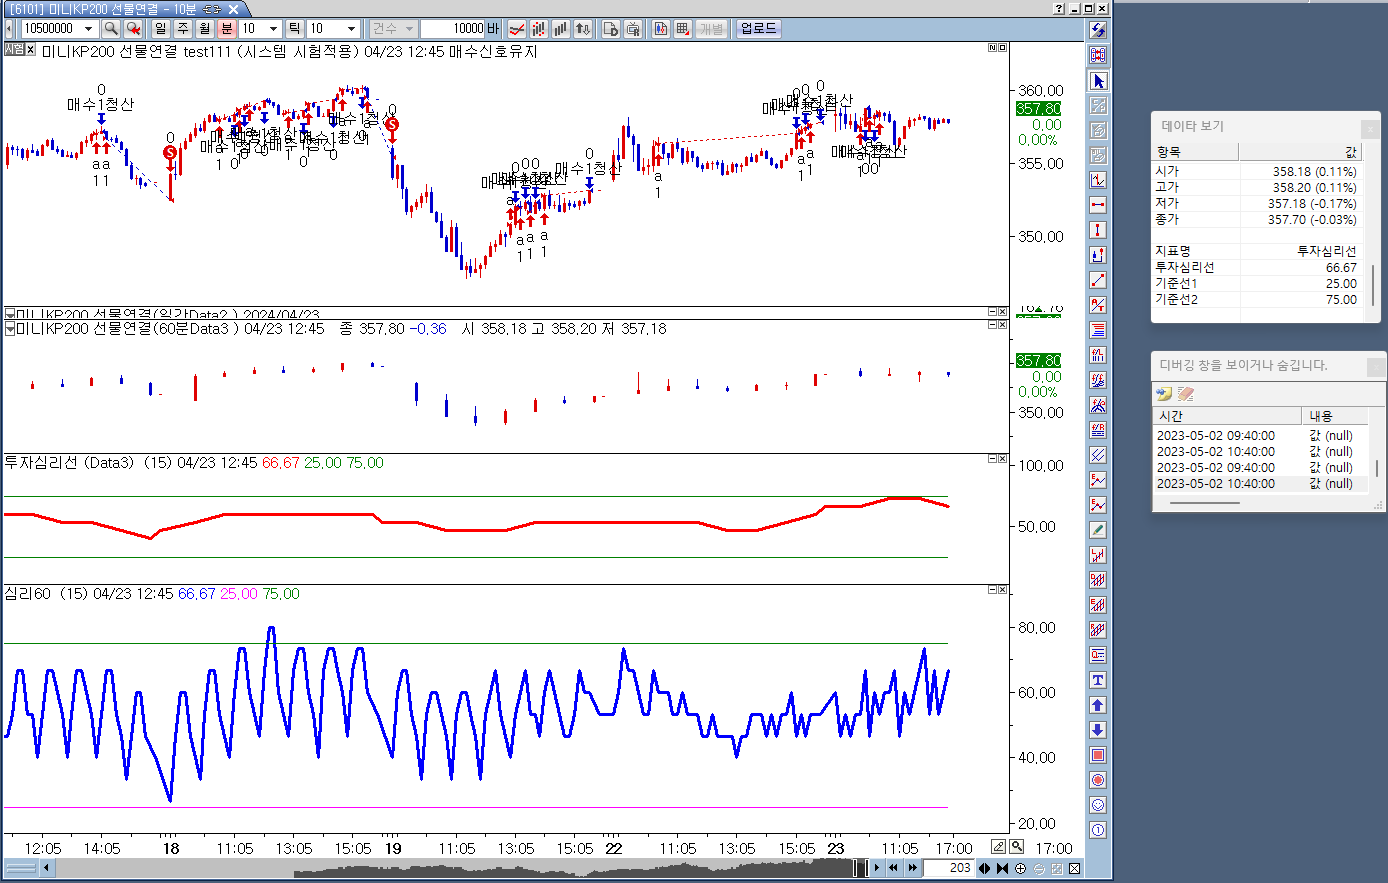Click the 업로드 button
Viewport: 1388px width, 883px height.
point(758,29)
